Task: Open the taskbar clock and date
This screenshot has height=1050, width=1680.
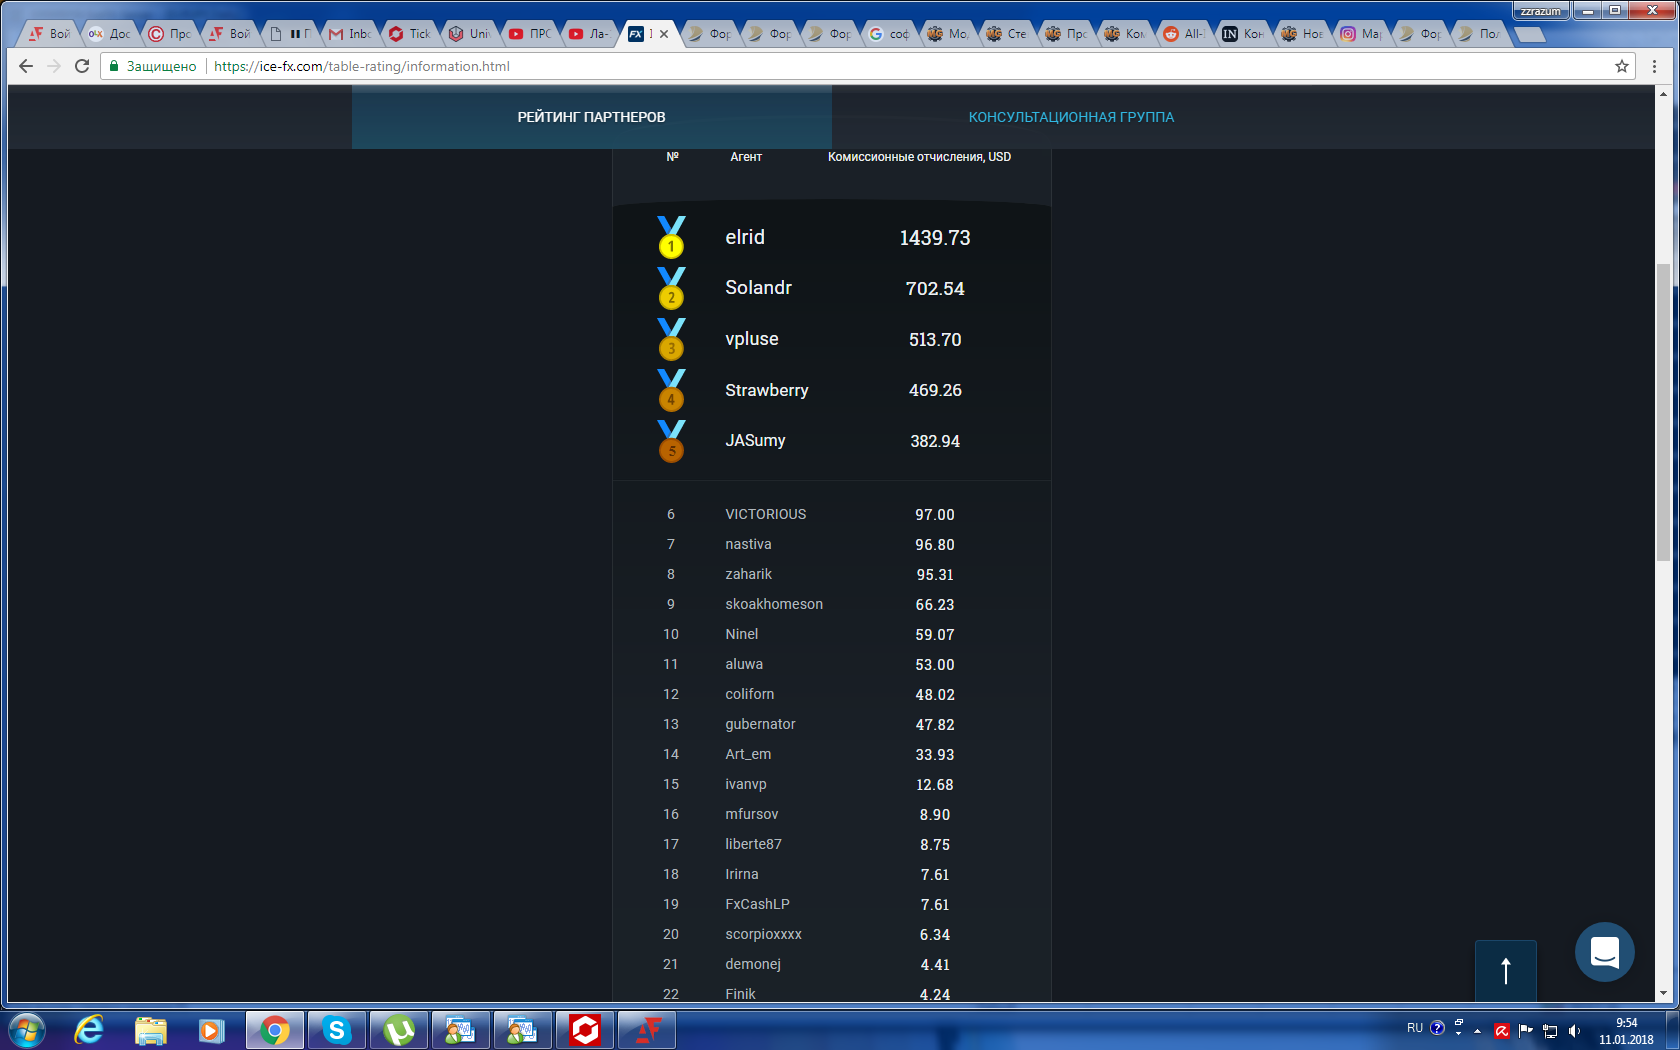Action: 1626,1031
